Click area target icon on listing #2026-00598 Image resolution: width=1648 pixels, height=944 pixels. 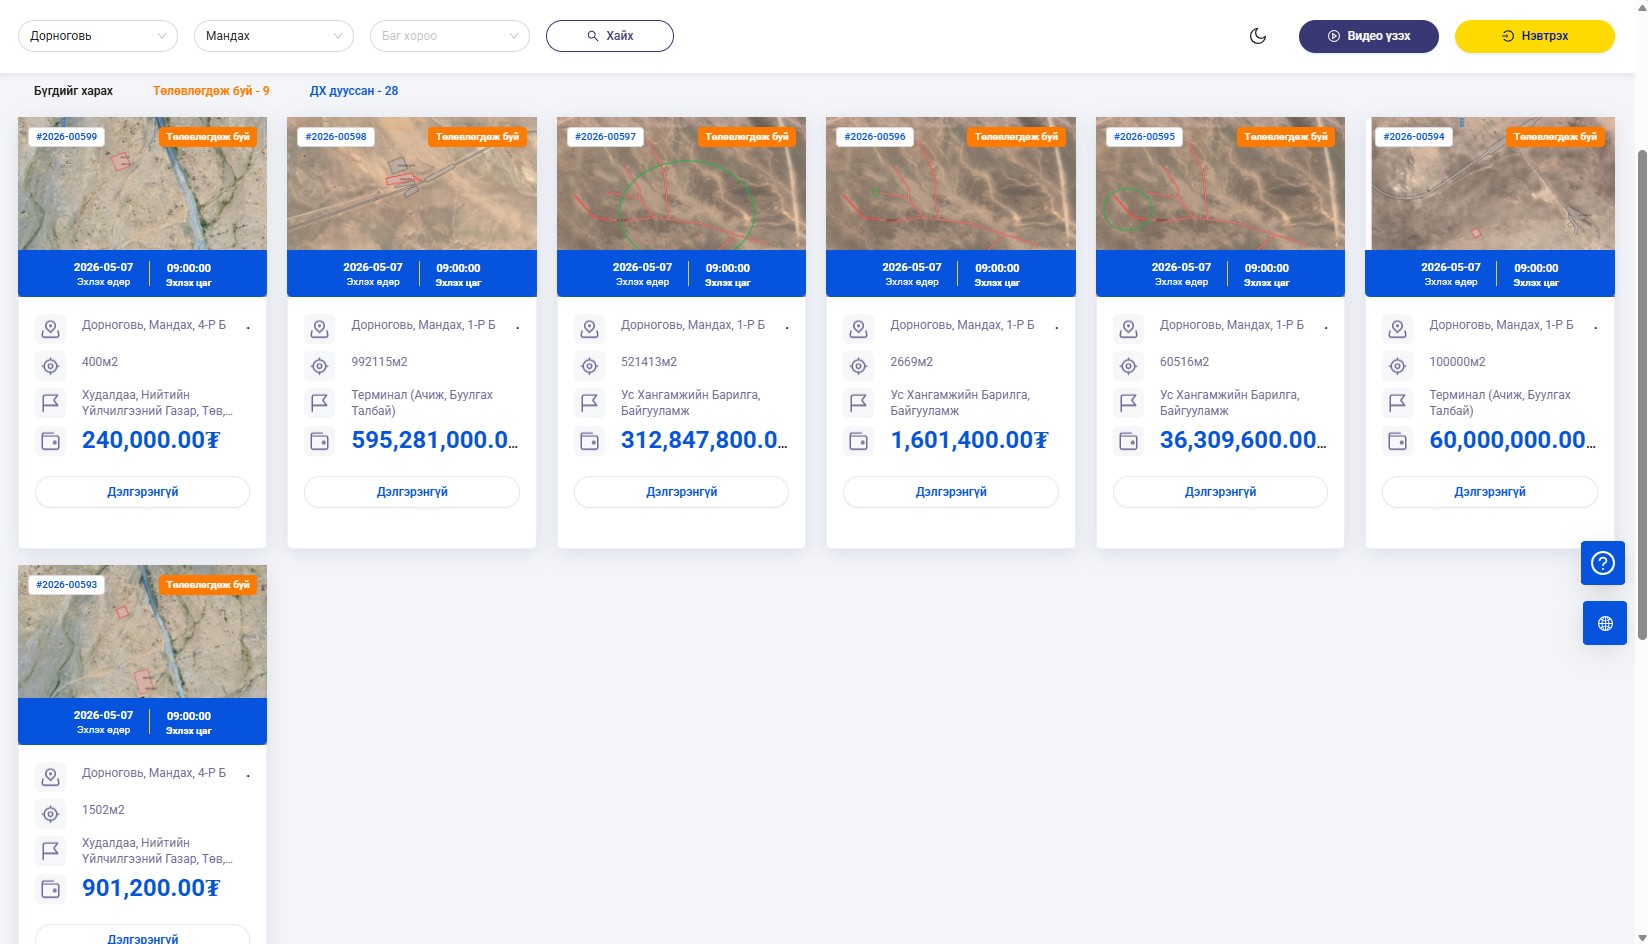click(x=320, y=366)
